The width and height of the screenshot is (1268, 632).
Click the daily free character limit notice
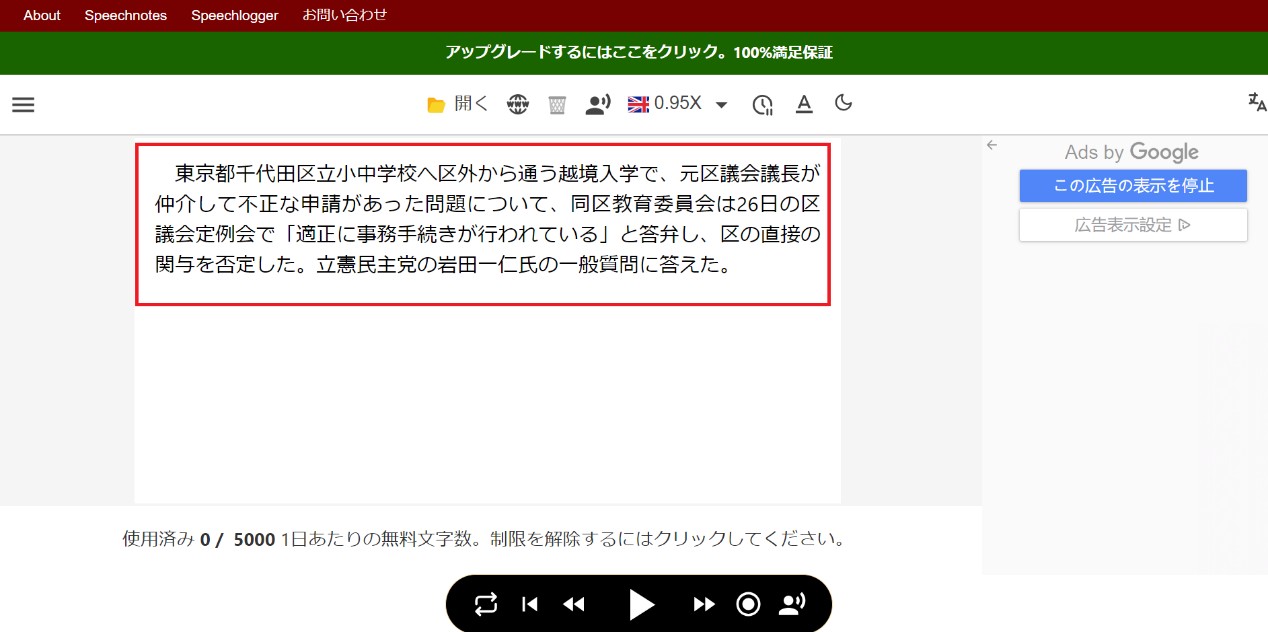484,540
